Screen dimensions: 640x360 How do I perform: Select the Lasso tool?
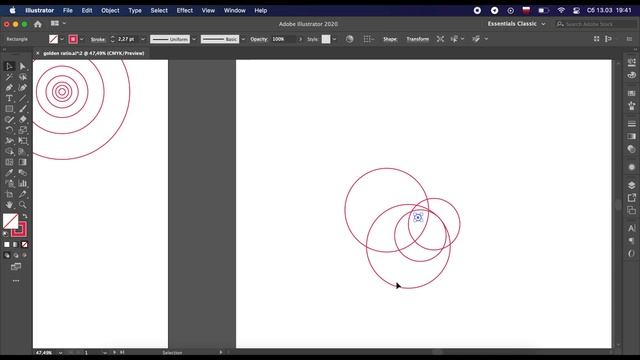[22, 77]
